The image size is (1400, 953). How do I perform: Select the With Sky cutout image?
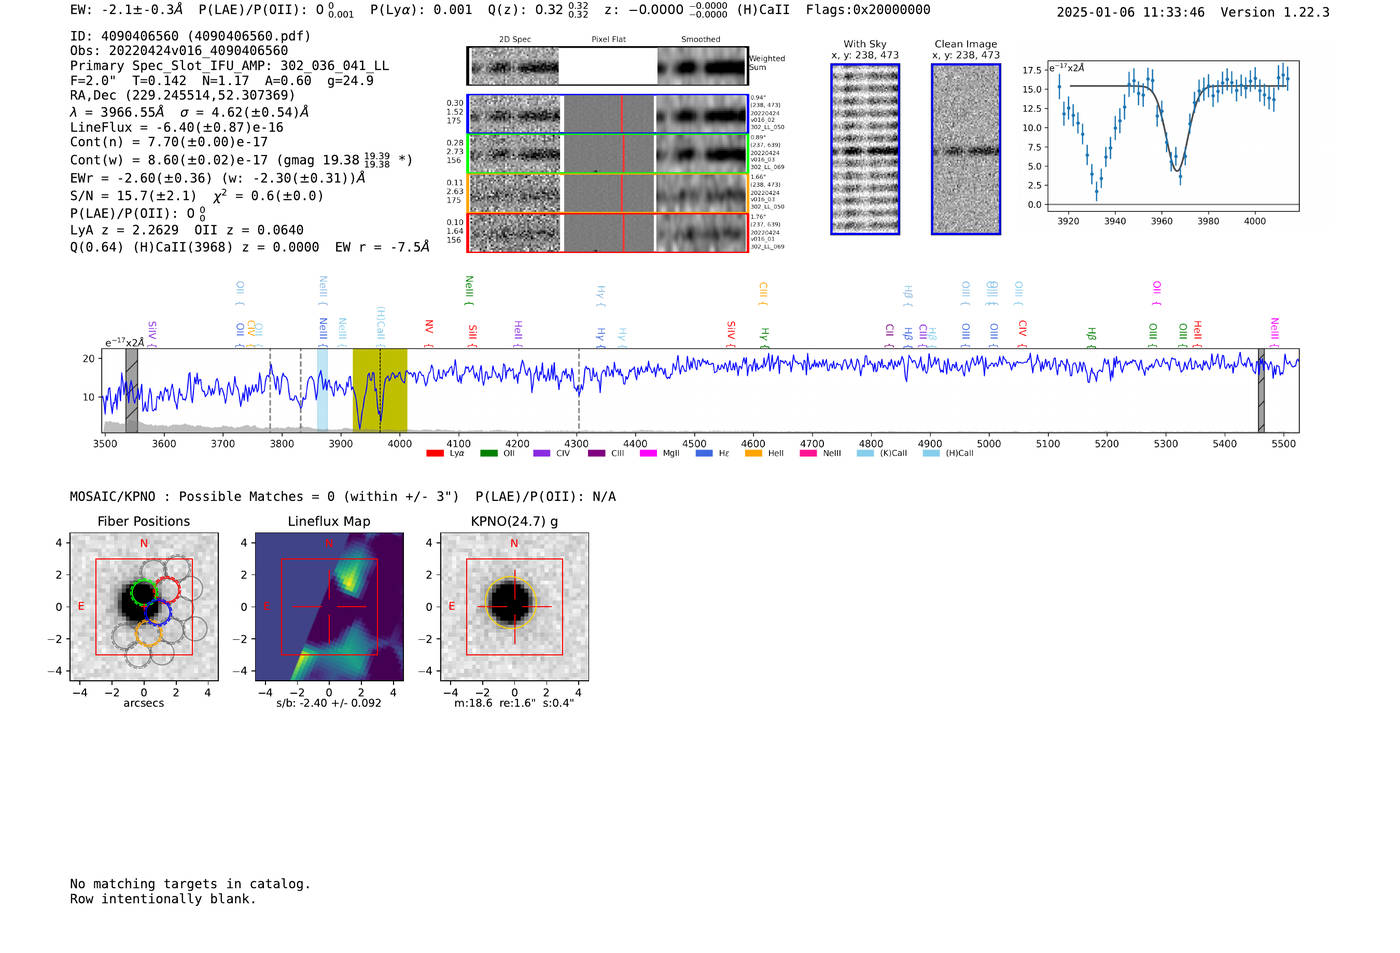point(865,149)
